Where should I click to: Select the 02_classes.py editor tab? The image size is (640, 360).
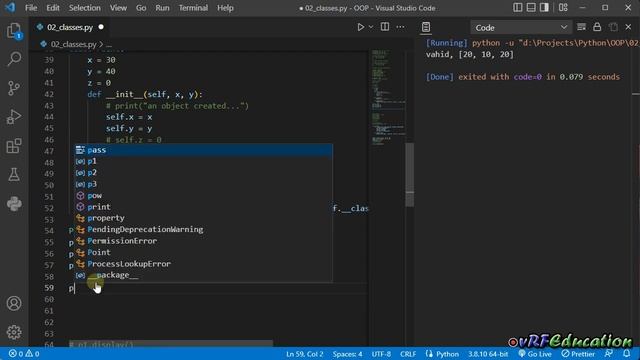pos(69,27)
